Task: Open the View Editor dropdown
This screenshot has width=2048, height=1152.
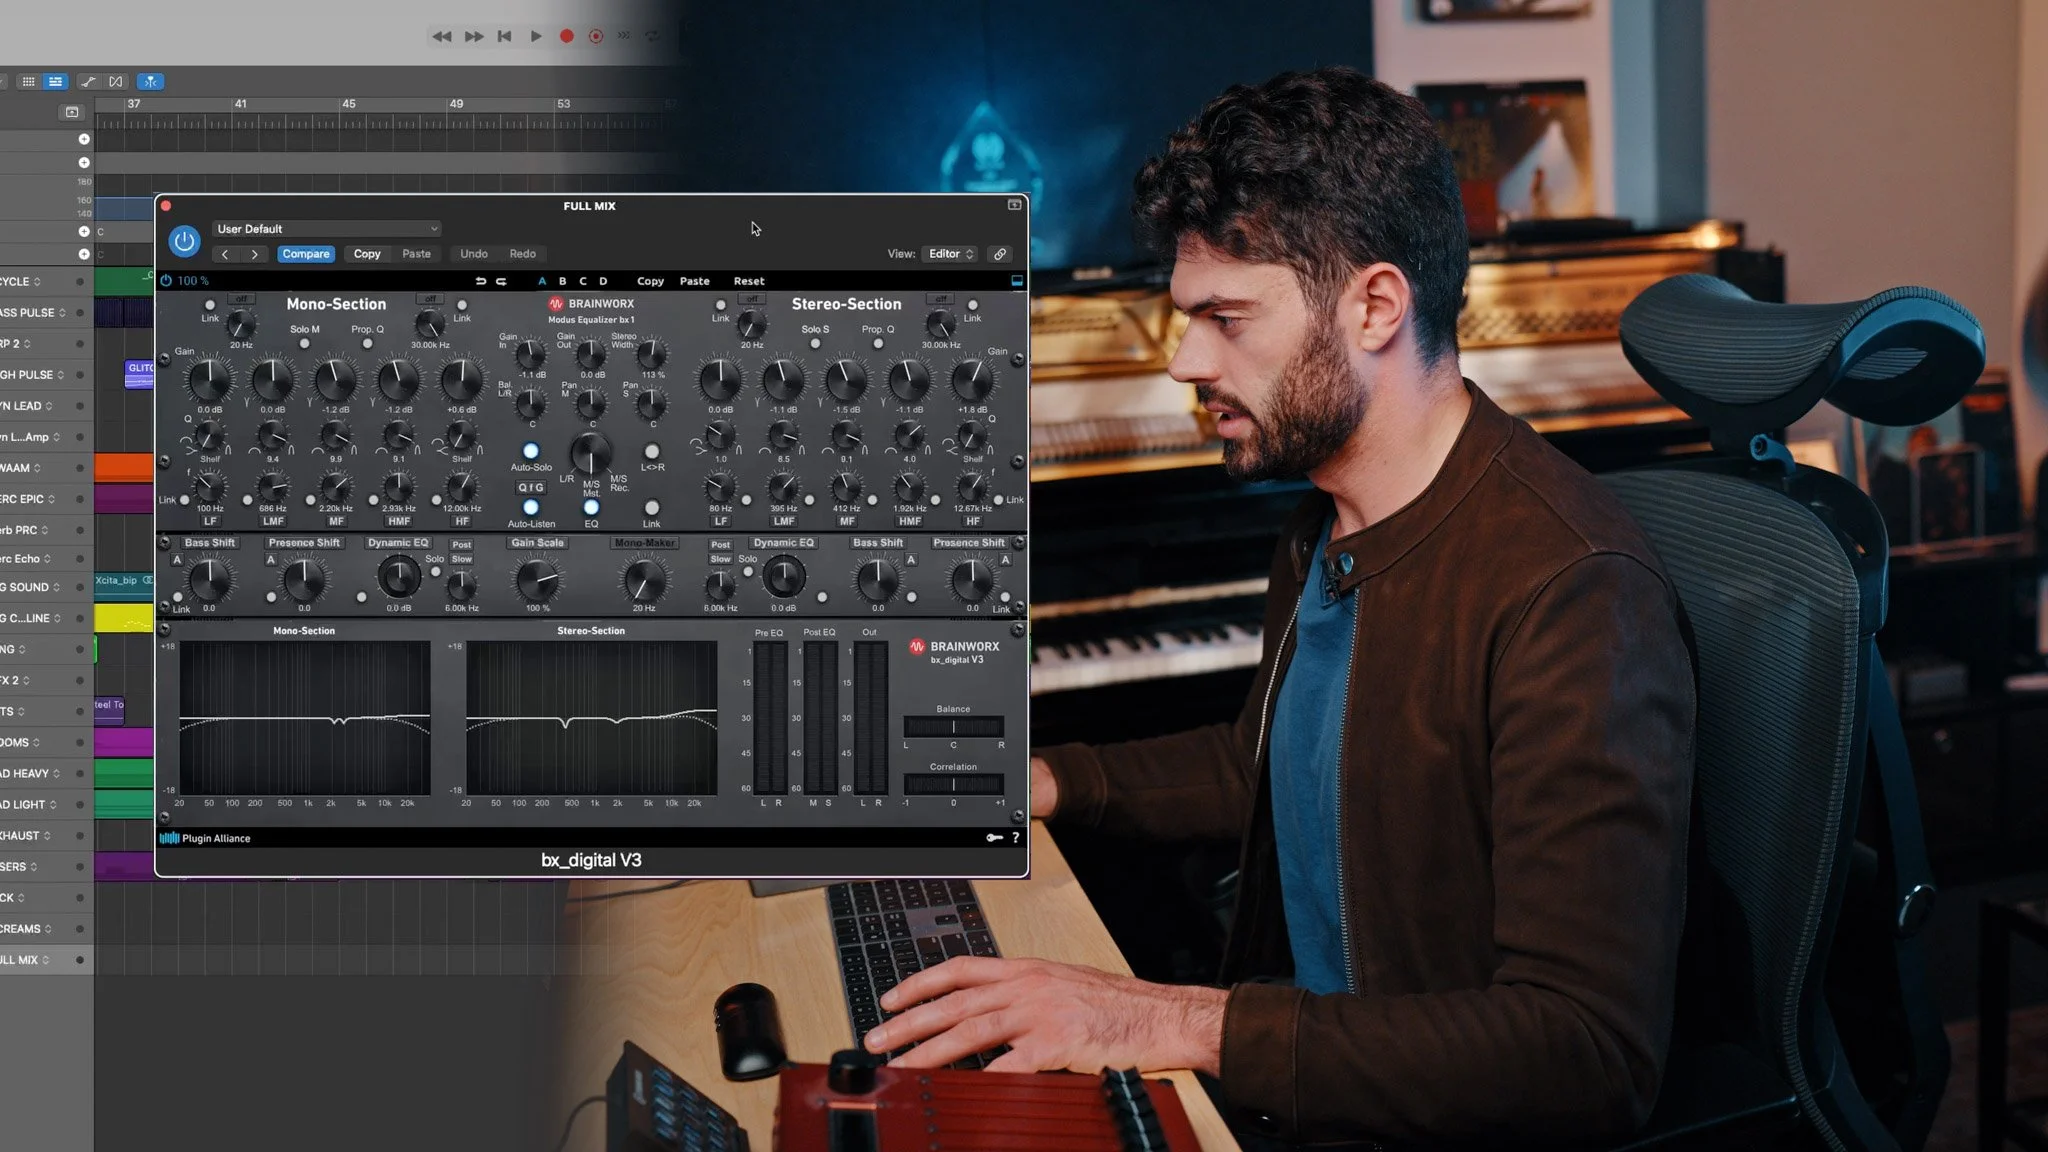Action: click(949, 254)
